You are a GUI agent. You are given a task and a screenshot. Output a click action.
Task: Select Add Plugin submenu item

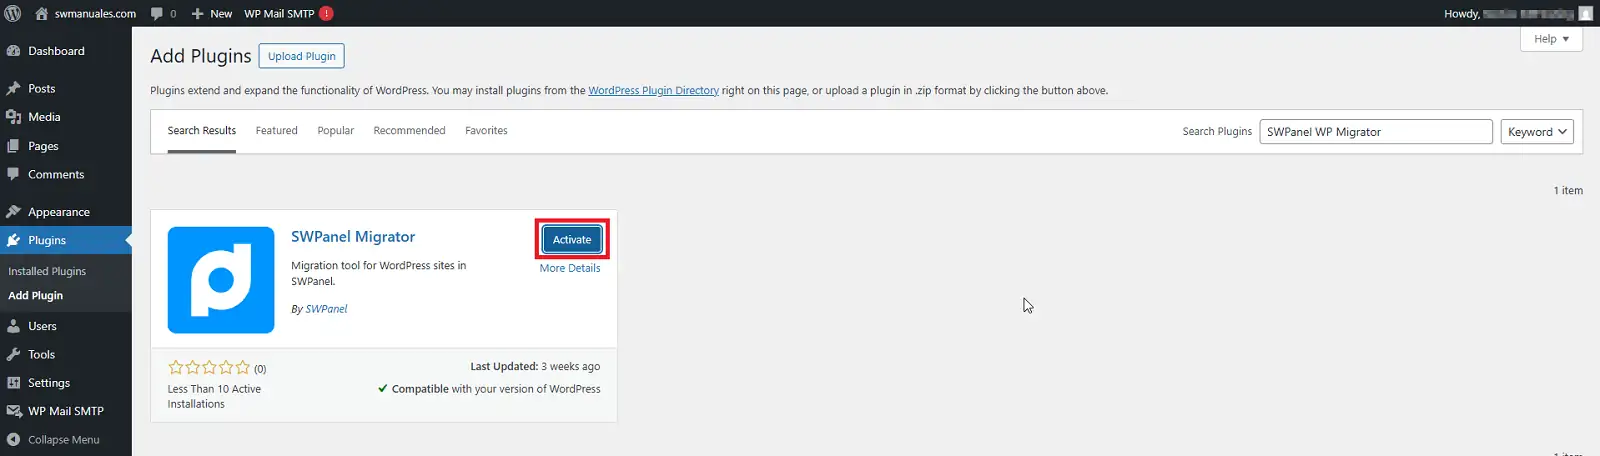[x=35, y=296]
